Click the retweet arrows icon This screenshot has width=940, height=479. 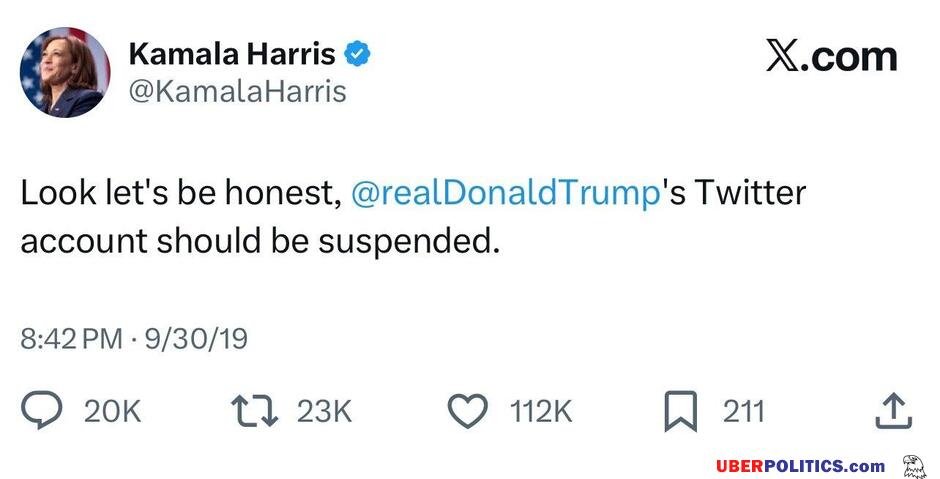point(254,411)
